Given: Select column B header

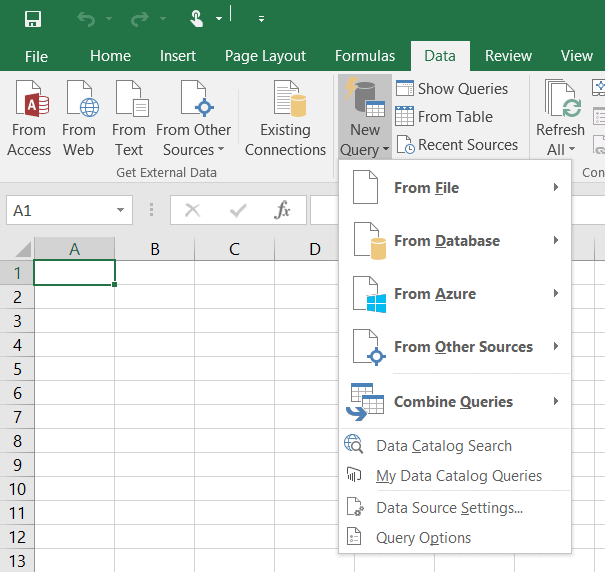Looking at the screenshot, I should pos(155,249).
